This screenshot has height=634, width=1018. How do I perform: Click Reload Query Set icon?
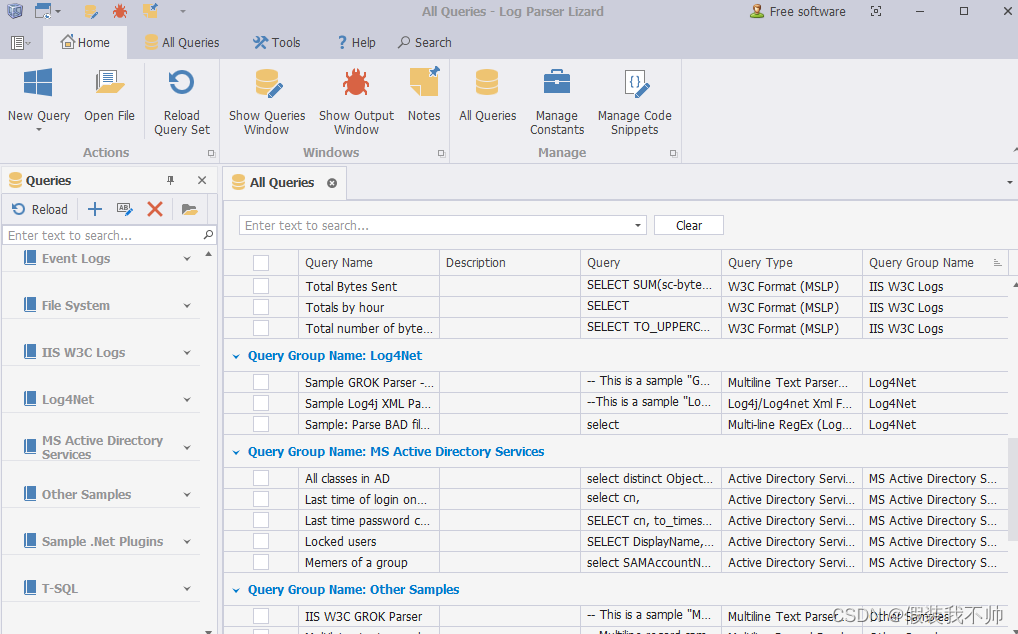point(181,83)
